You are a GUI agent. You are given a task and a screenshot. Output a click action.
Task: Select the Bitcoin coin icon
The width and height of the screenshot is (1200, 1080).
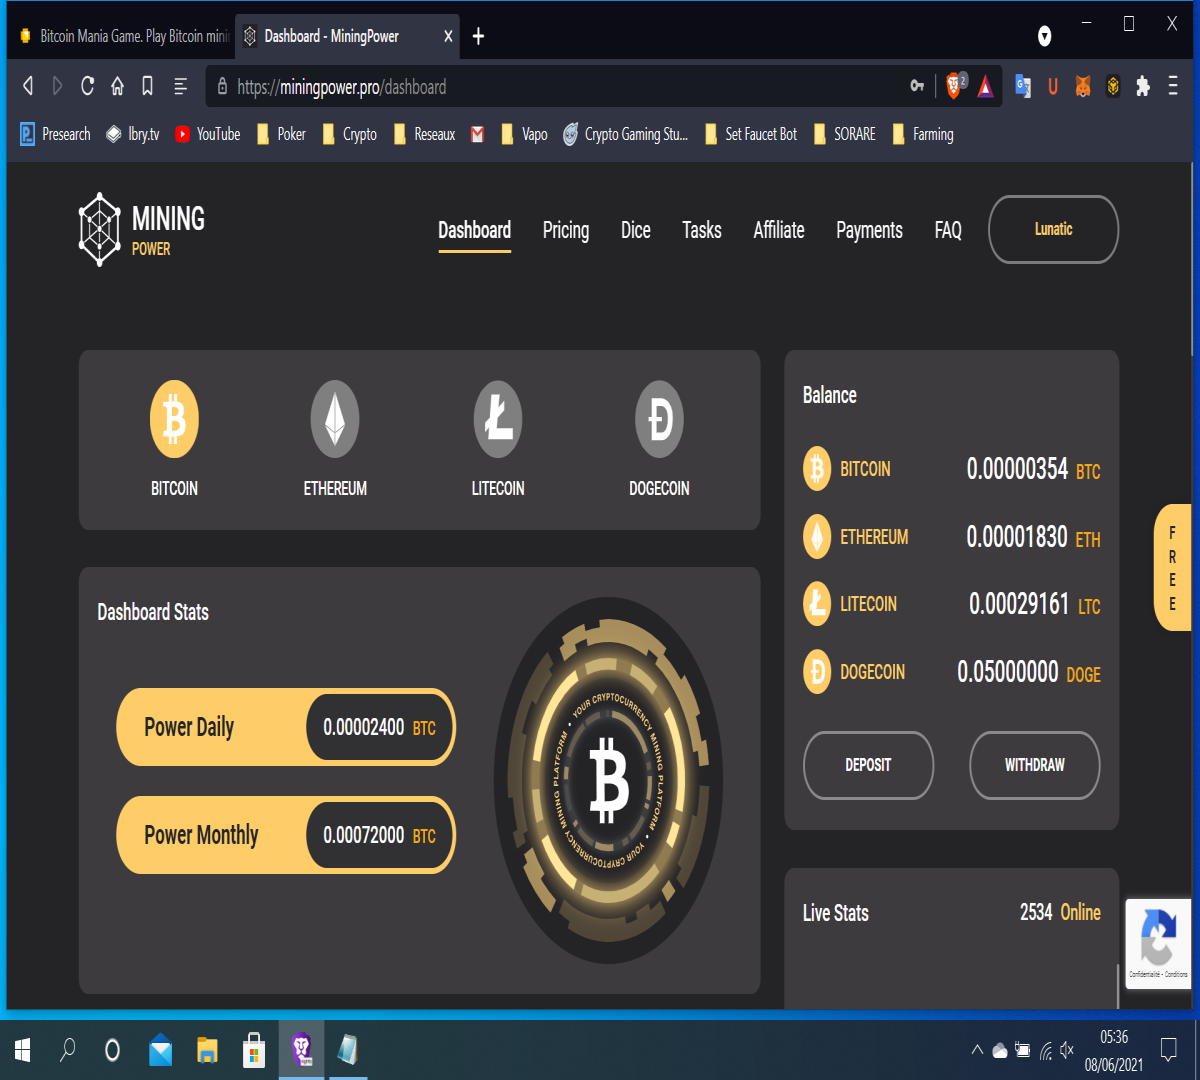point(174,419)
